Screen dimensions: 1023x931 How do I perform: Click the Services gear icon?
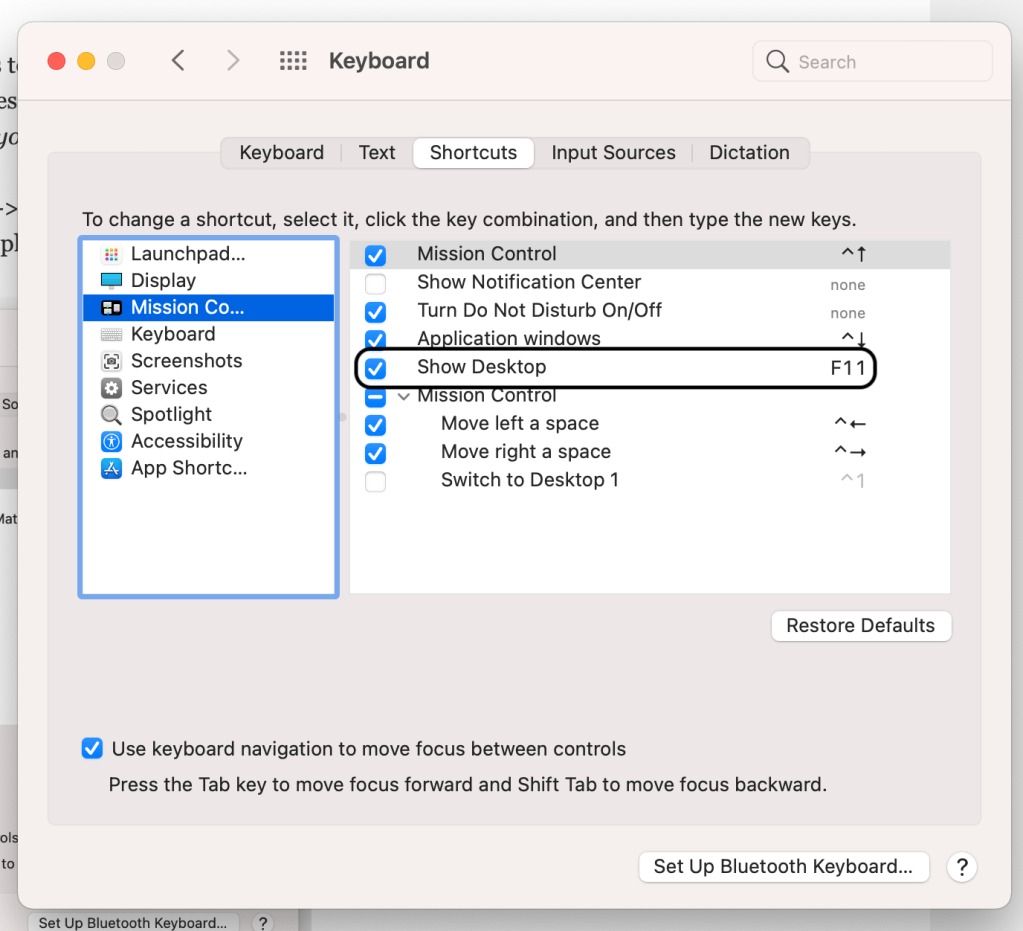click(112, 388)
